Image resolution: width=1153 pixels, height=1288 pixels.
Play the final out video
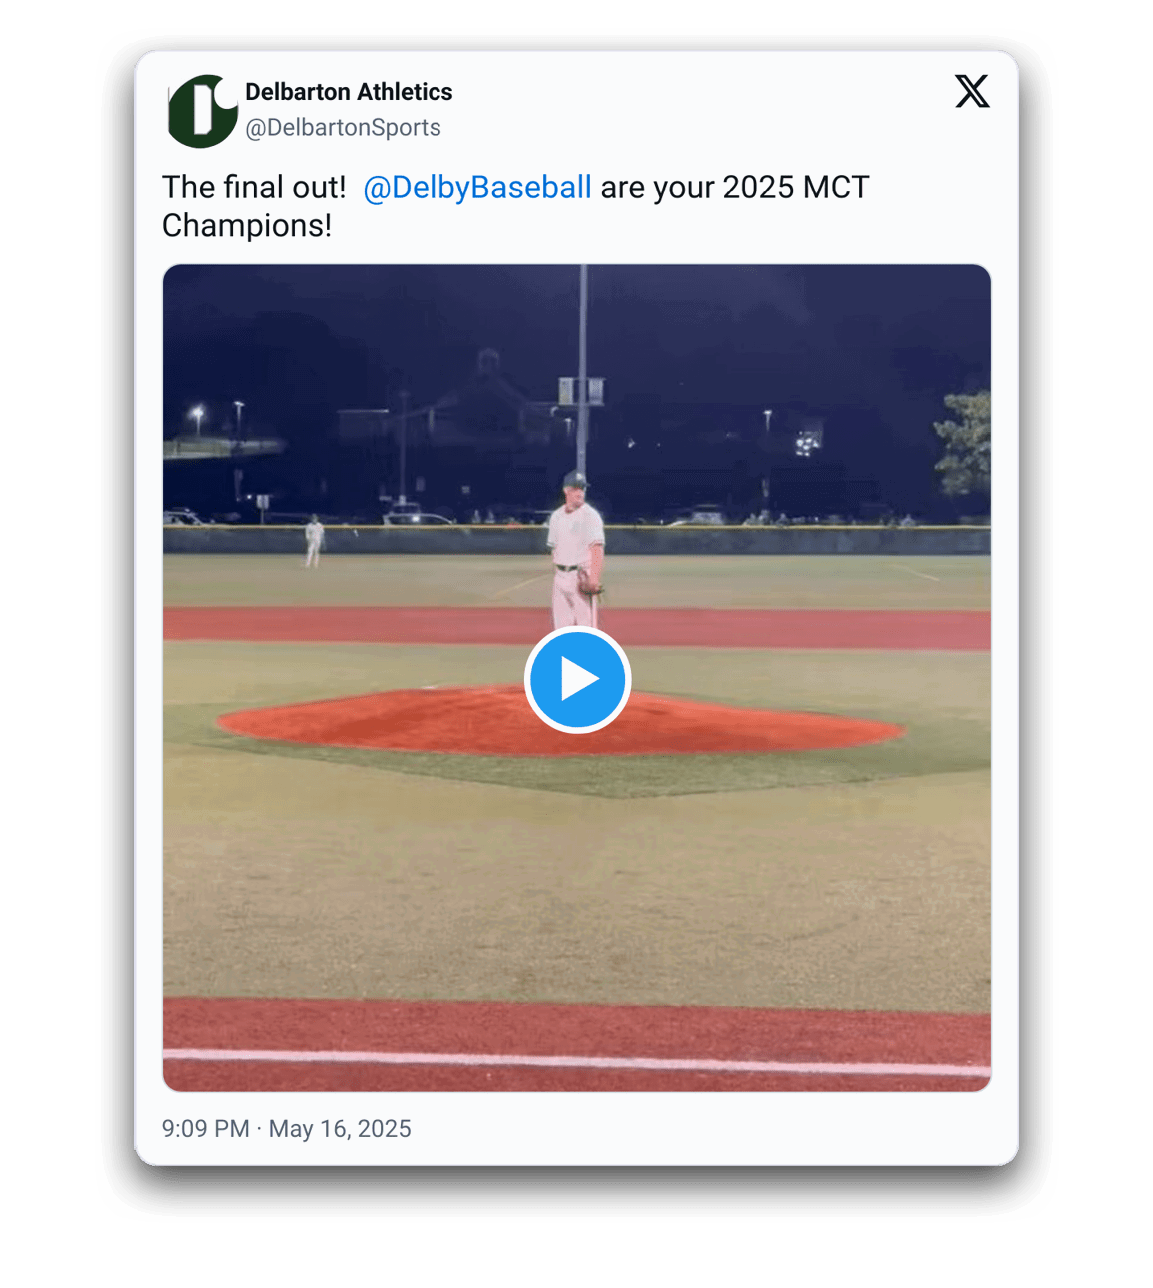[577, 679]
